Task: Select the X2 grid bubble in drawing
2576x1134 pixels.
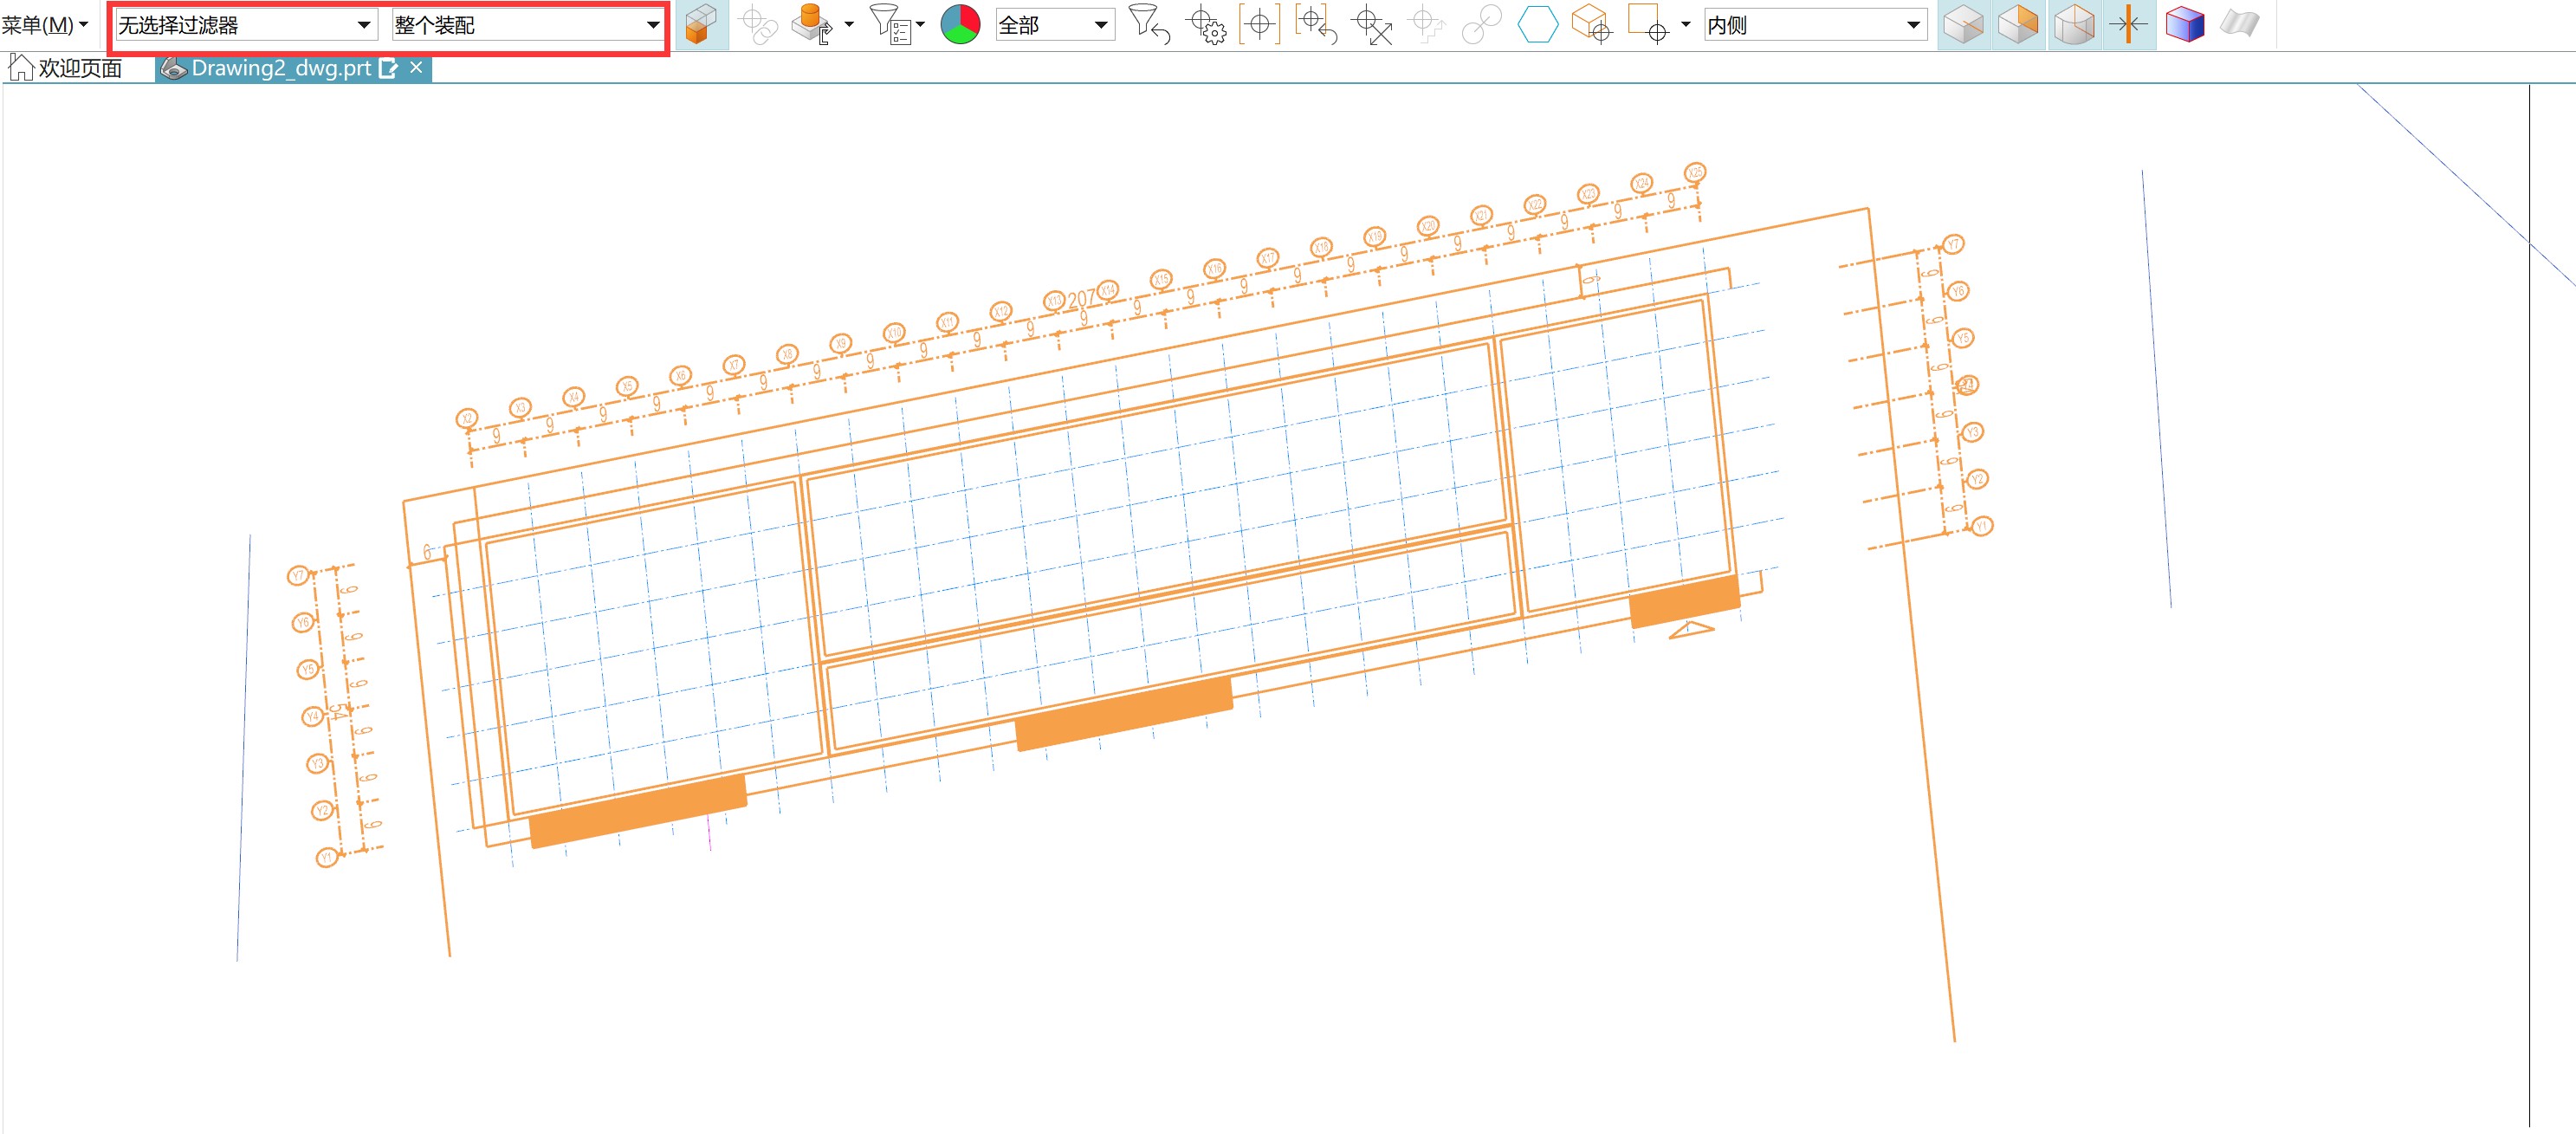Action: tap(467, 419)
